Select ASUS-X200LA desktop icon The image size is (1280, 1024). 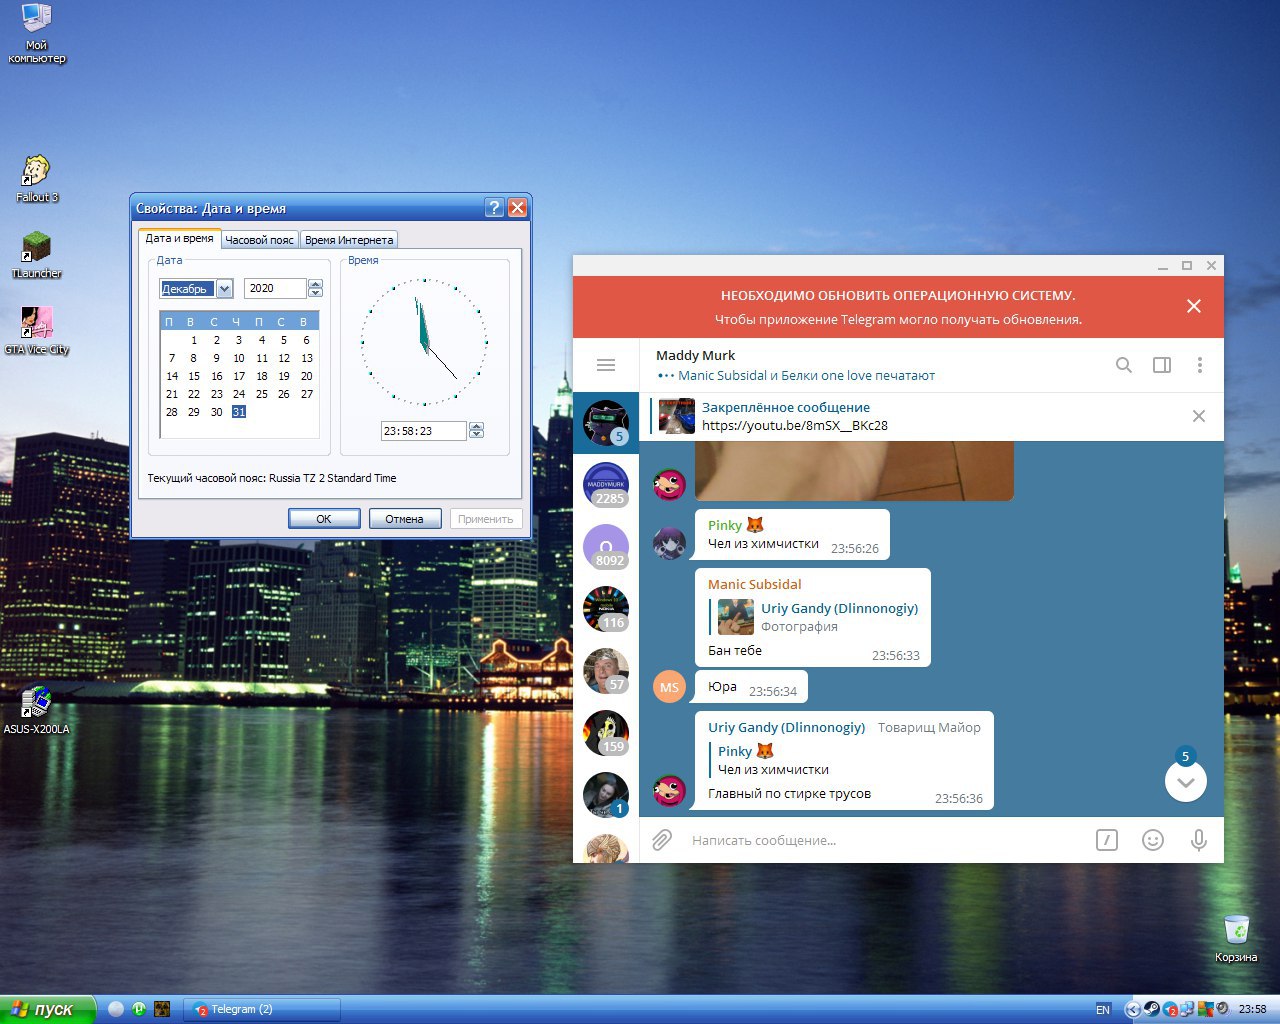click(37, 710)
